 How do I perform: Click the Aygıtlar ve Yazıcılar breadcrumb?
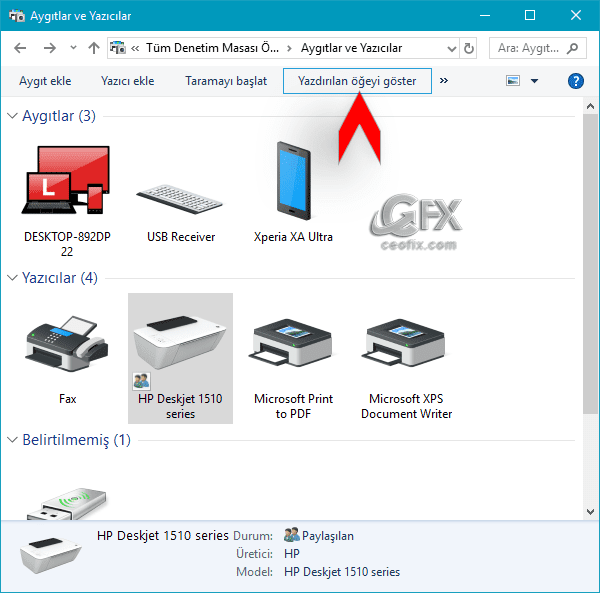351,48
